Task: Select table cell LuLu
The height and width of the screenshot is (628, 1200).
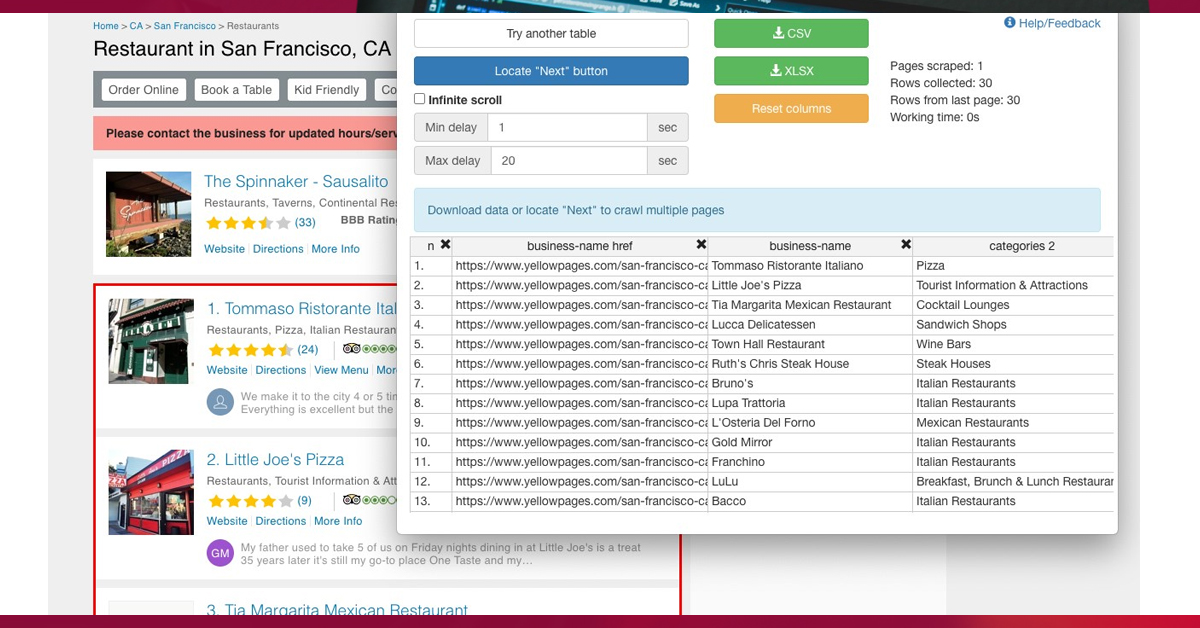Action: 810,482
